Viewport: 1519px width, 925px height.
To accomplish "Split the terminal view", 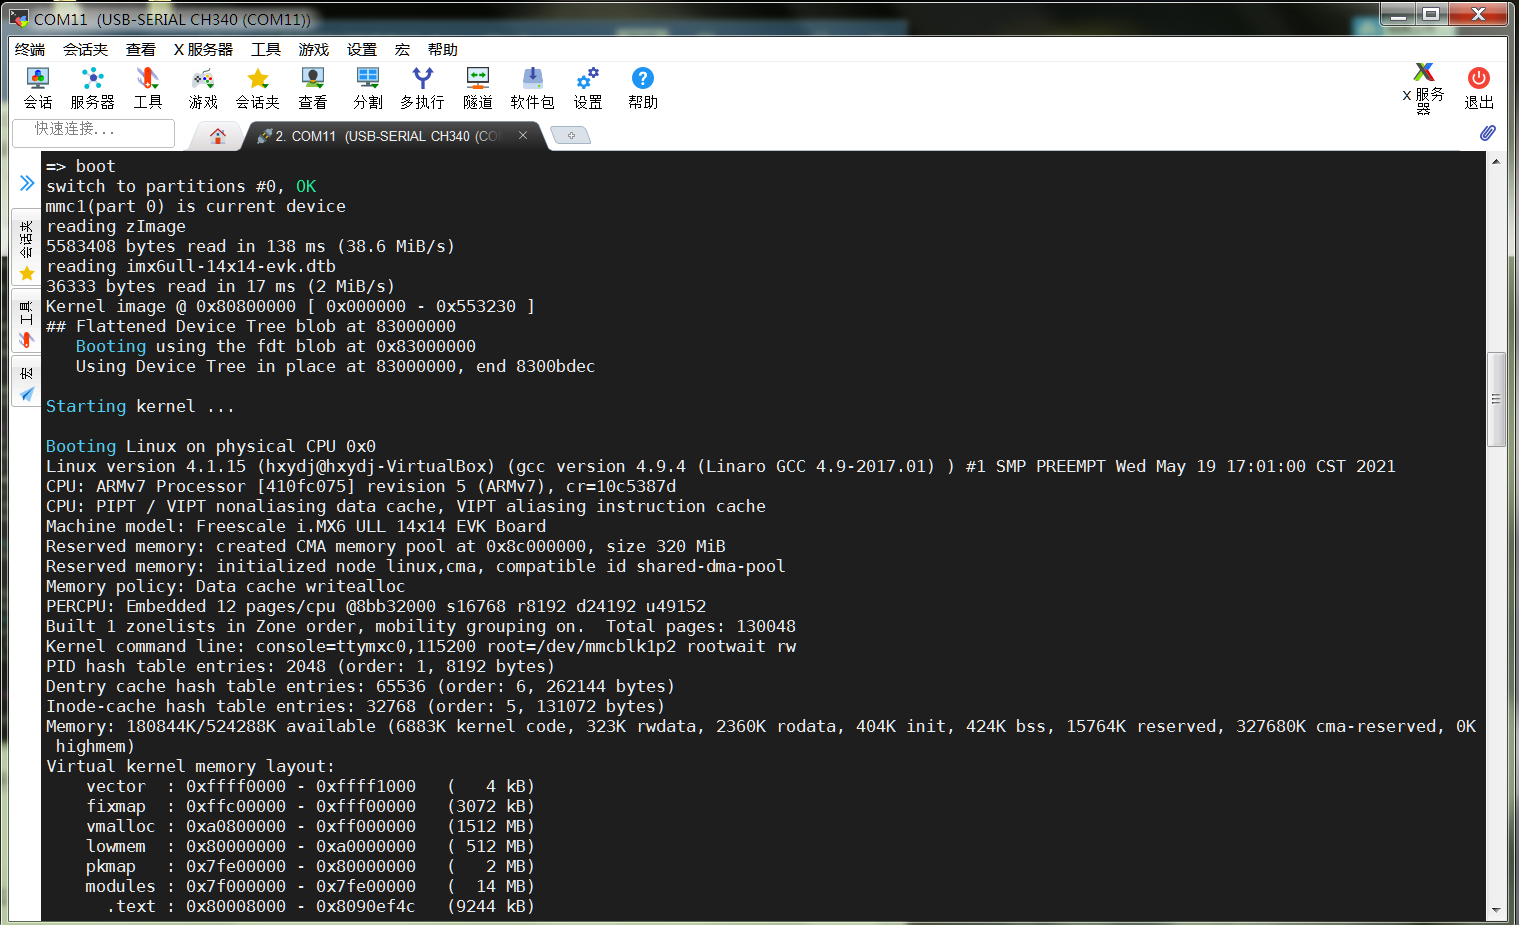I will pos(367,87).
